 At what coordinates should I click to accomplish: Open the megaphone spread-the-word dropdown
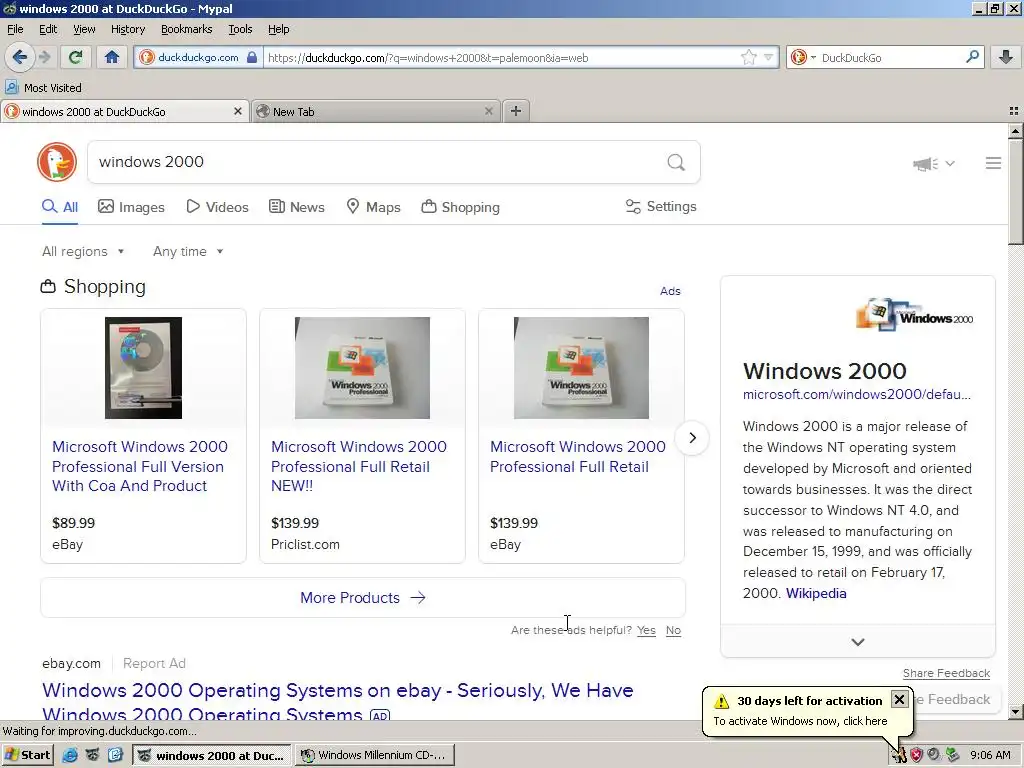(934, 163)
